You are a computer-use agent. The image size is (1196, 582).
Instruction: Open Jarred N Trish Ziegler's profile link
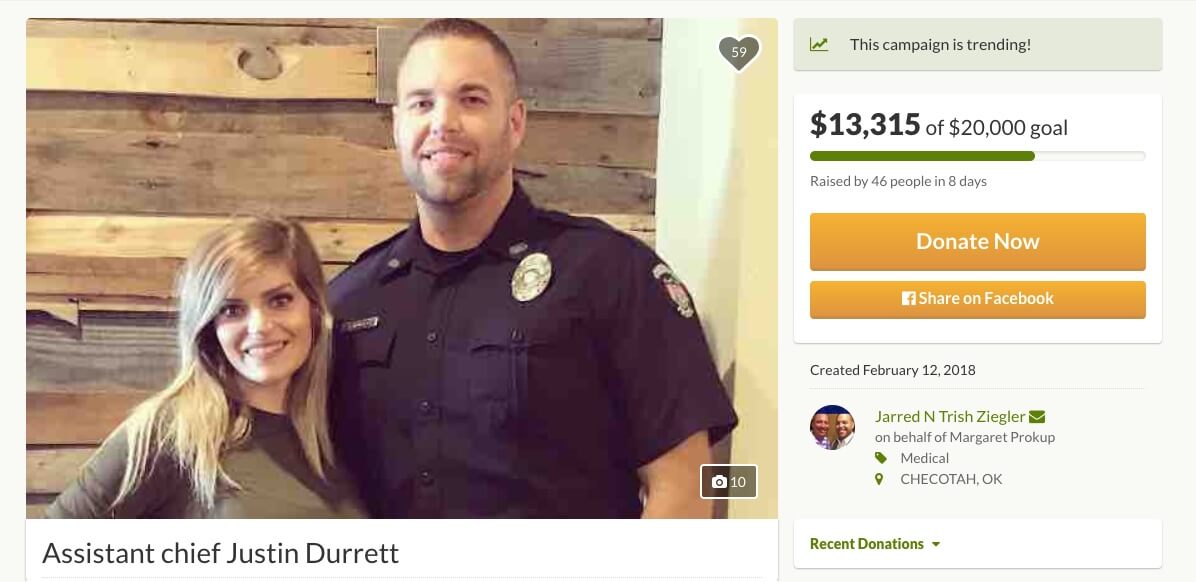click(x=950, y=416)
